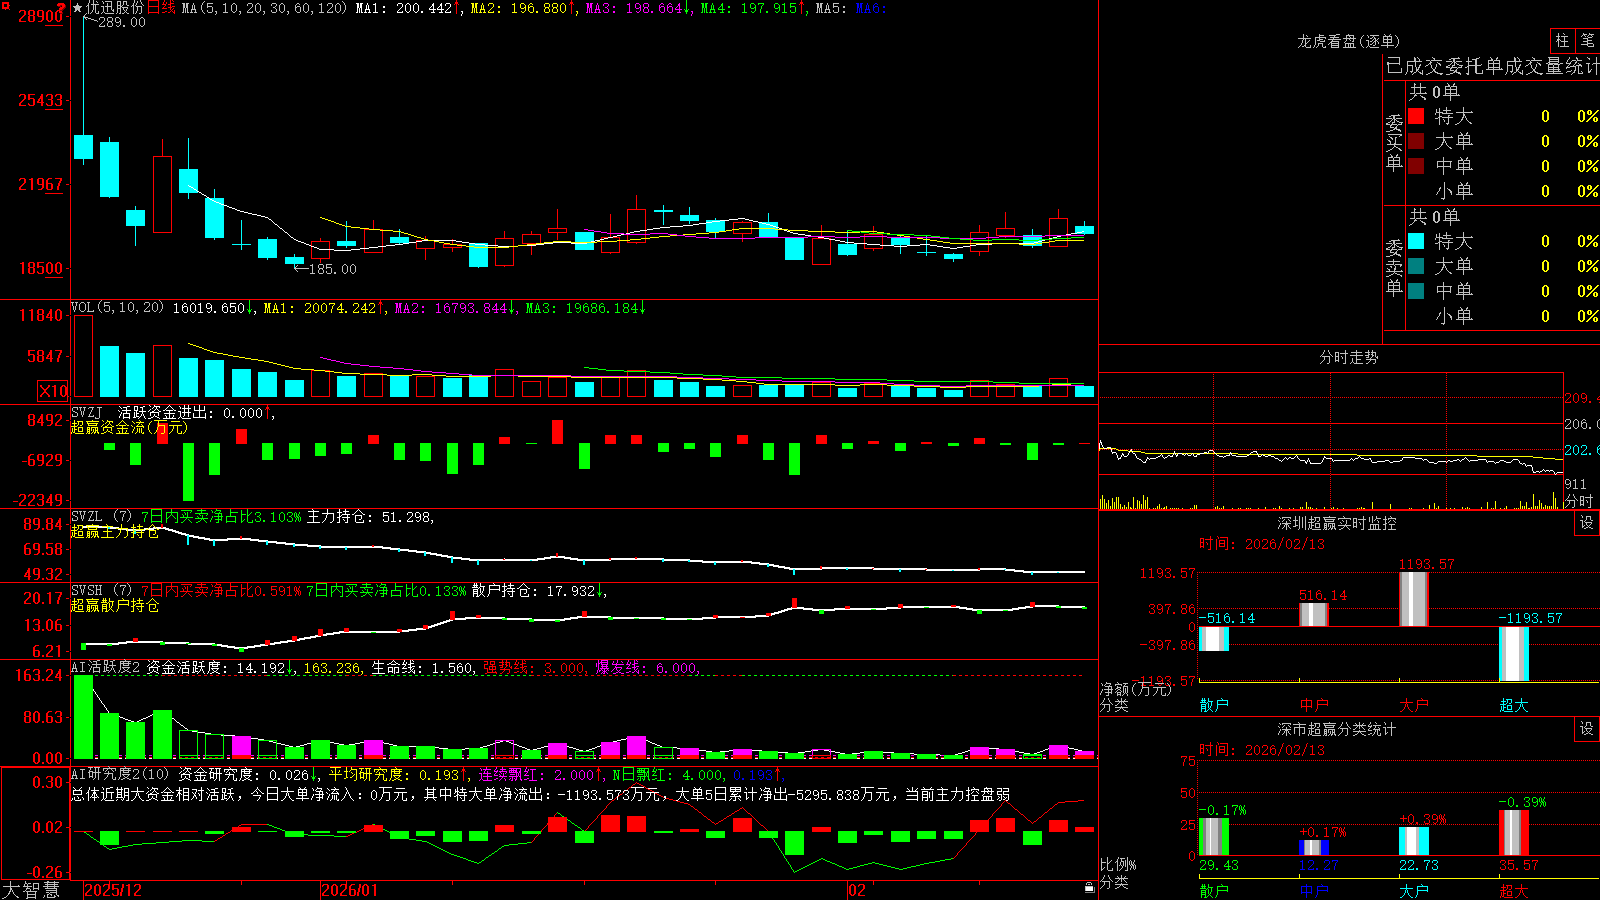Click the time 2026/02/13 in 实时监控
The height and width of the screenshot is (900, 1600).
pos(1262,544)
